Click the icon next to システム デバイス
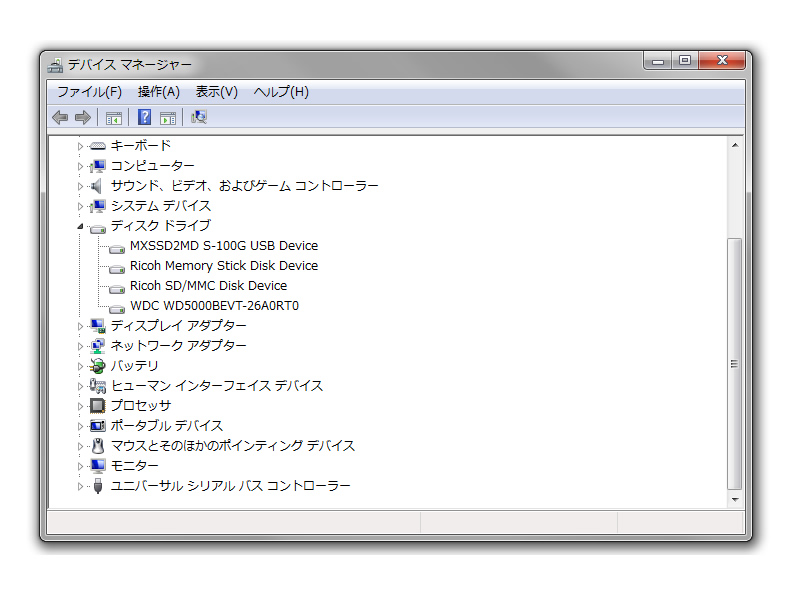 pyautogui.click(x=97, y=206)
